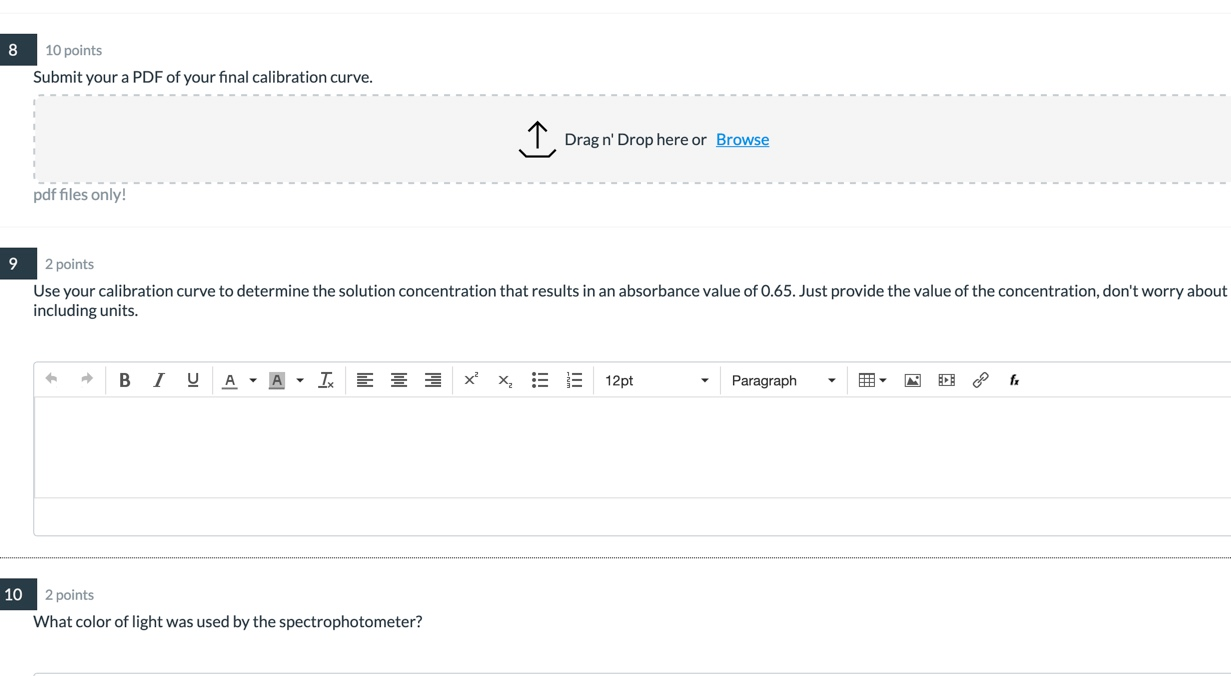The width and height of the screenshot is (1231, 676).
Task: Click the redo arrow in editor toolbar
Action: point(87,379)
